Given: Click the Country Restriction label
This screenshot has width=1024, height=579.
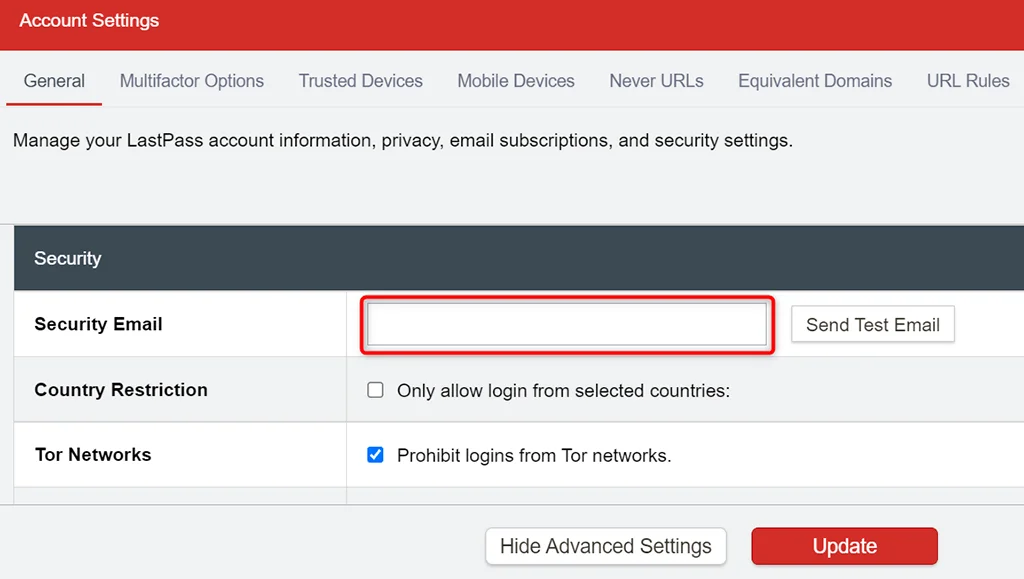Looking at the screenshot, I should 121,390.
